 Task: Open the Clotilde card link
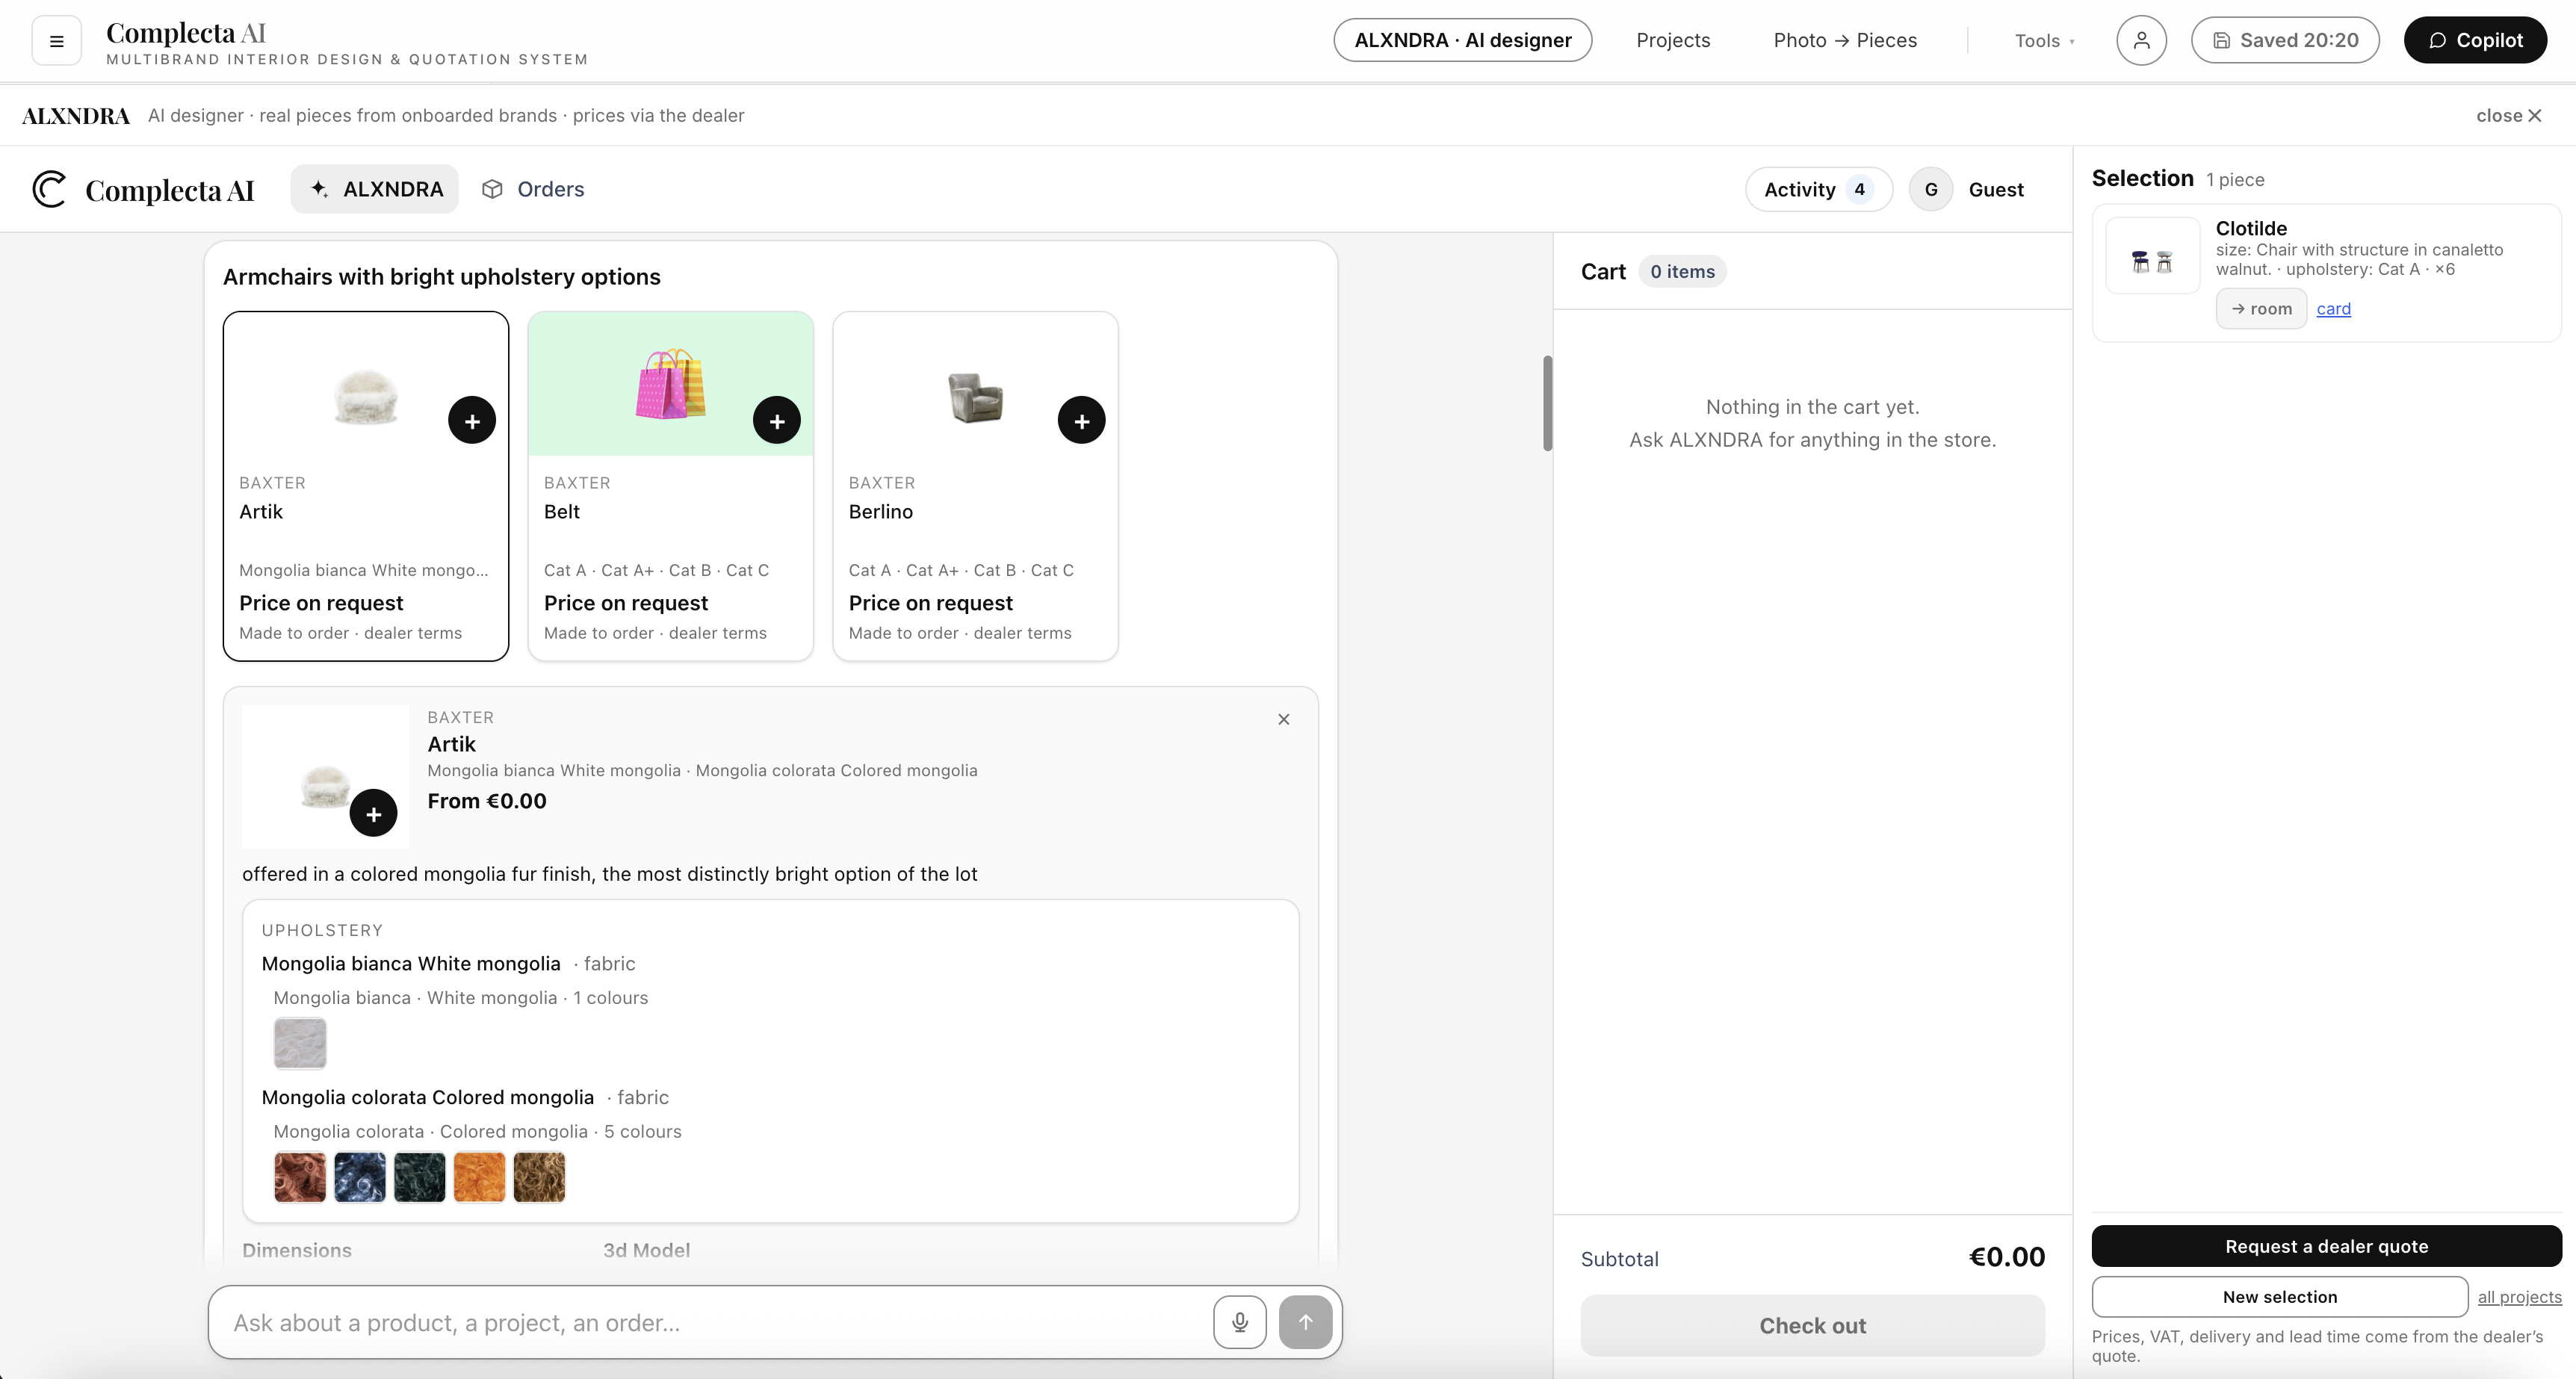2333,309
